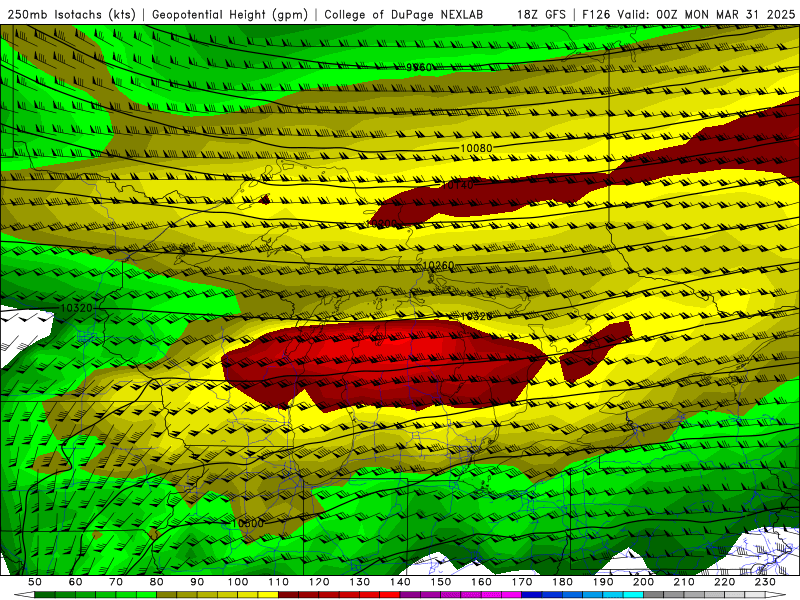Screen dimensions: 800x600
Task: Click the Geopotential Height (gpm) header text
Action: coord(230,14)
